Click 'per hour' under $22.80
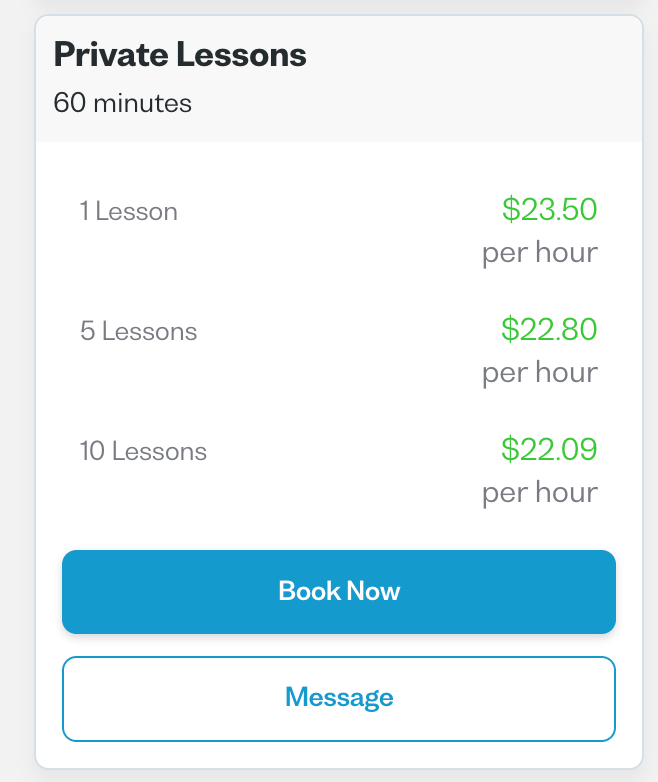Image resolution: width=658 pixels, height=782 pixels. click(x=540, y=373)
